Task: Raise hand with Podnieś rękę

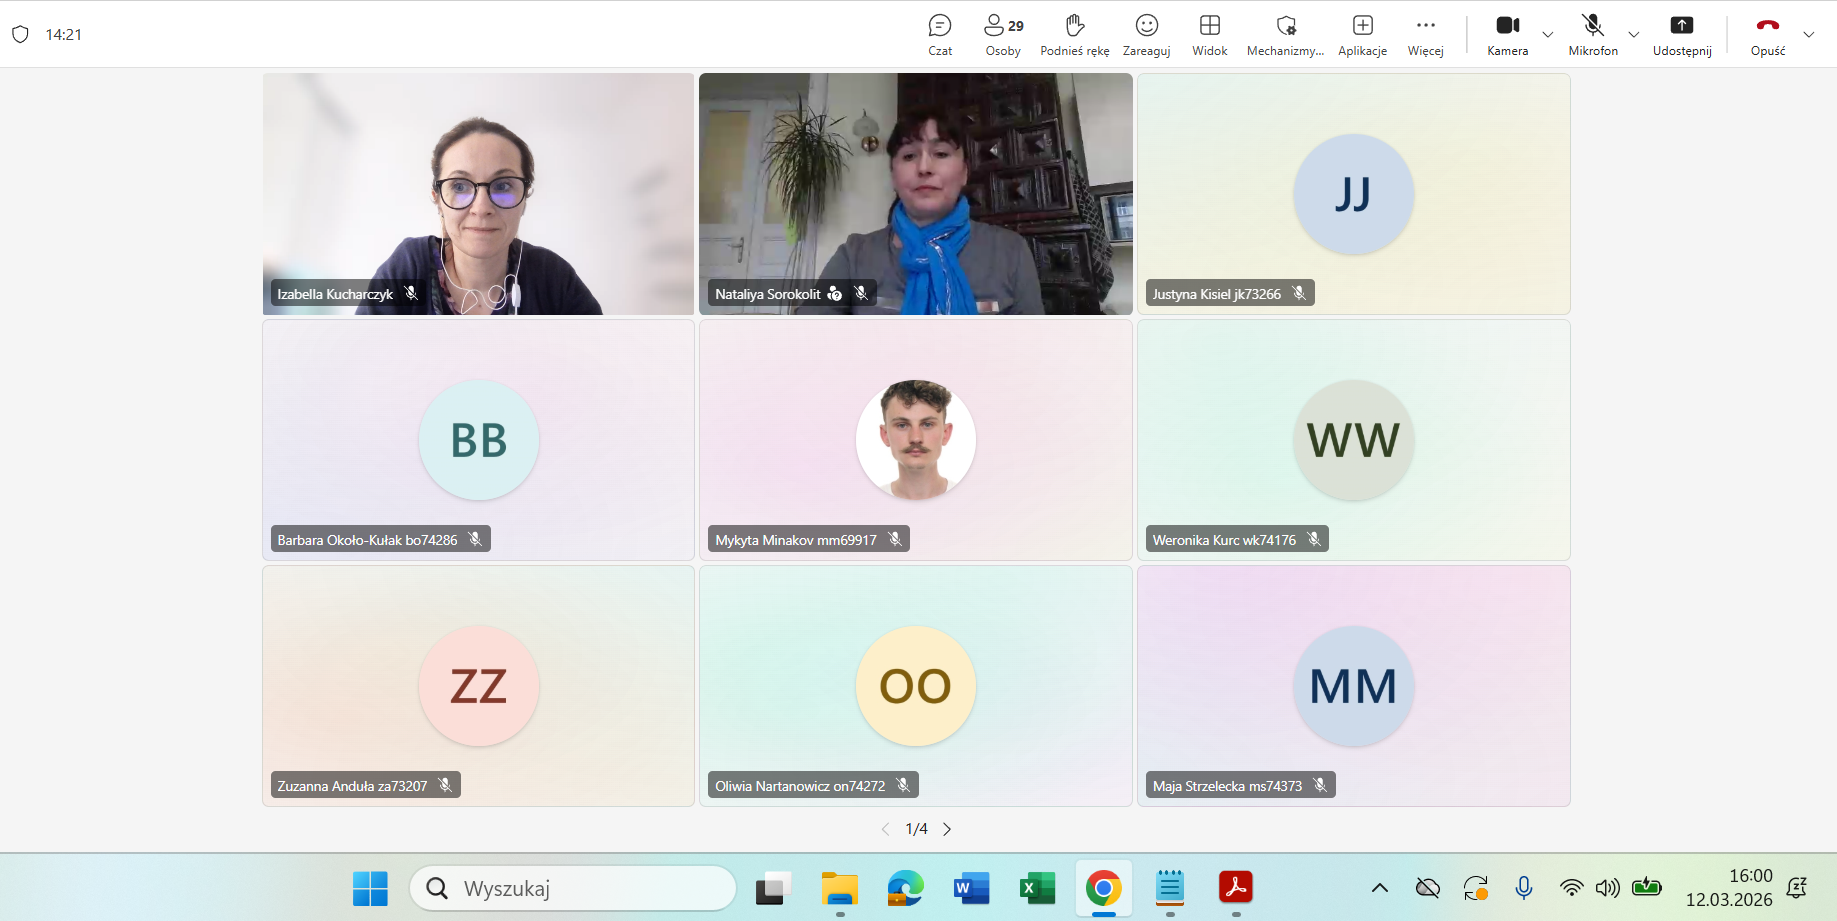Action: pos(1074,35)
